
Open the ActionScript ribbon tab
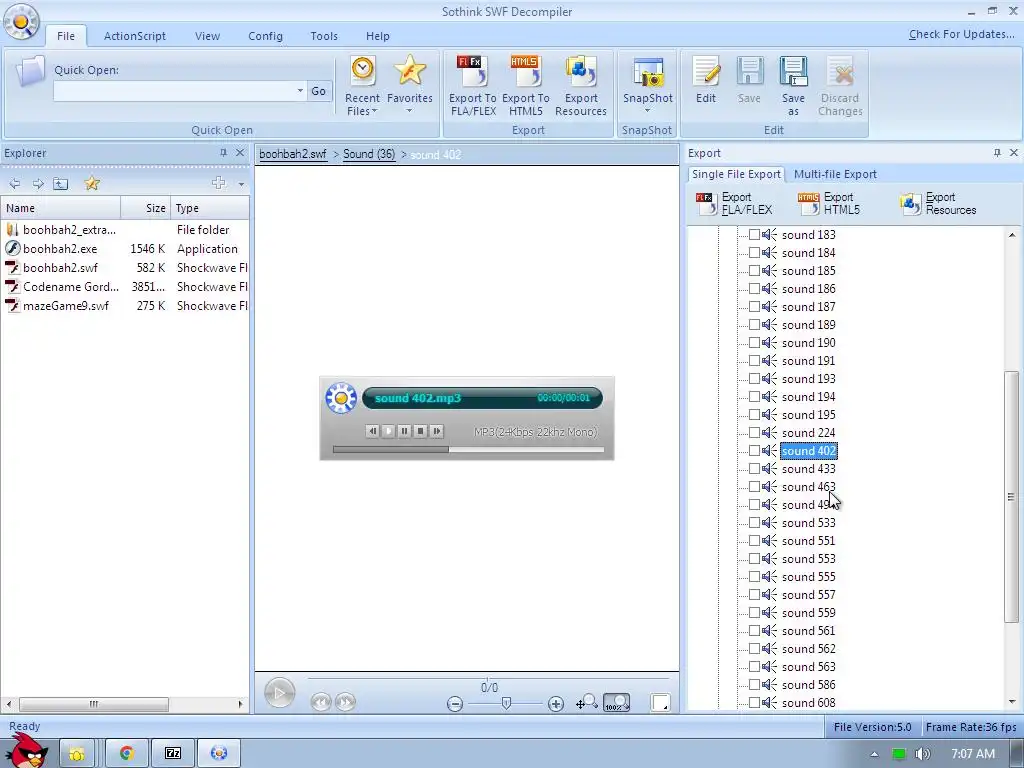135,36
